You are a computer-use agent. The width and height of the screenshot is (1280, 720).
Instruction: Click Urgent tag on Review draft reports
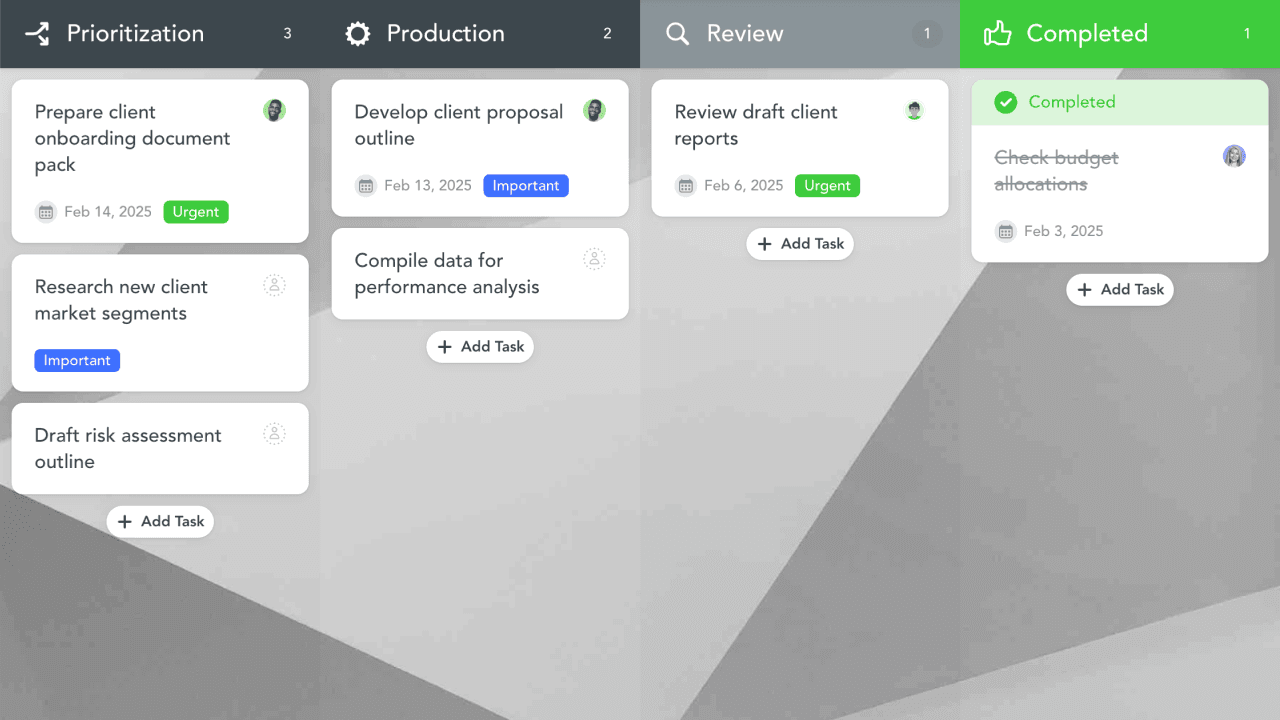827,186
